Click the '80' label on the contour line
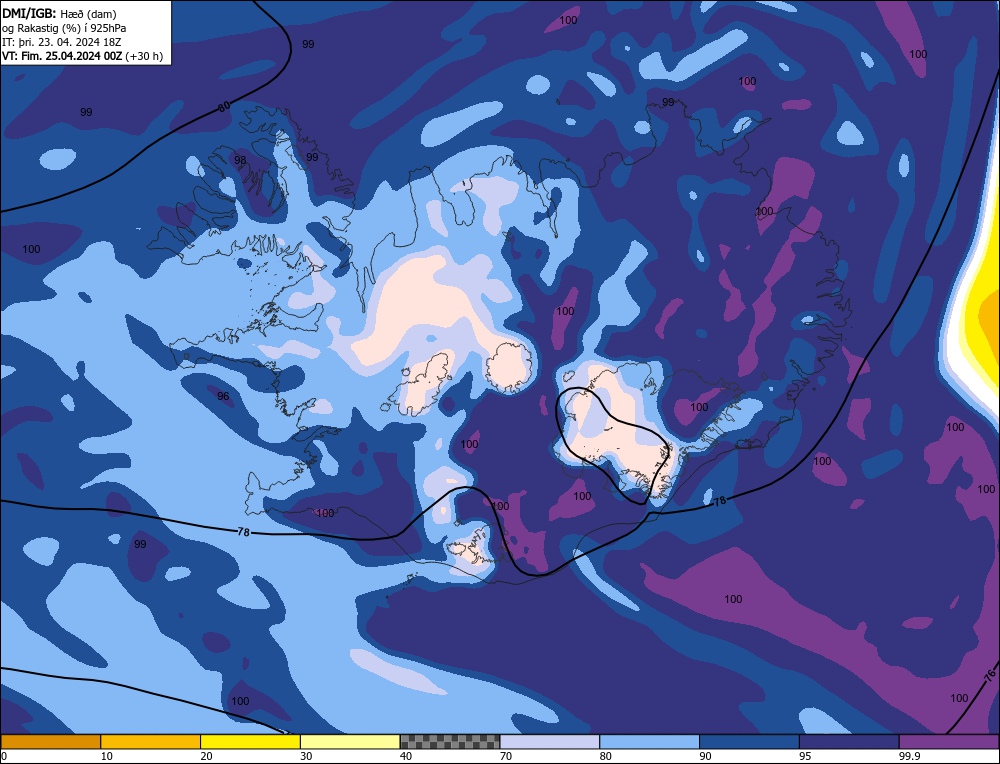The image size is (1000, 764). click(224, 107)
